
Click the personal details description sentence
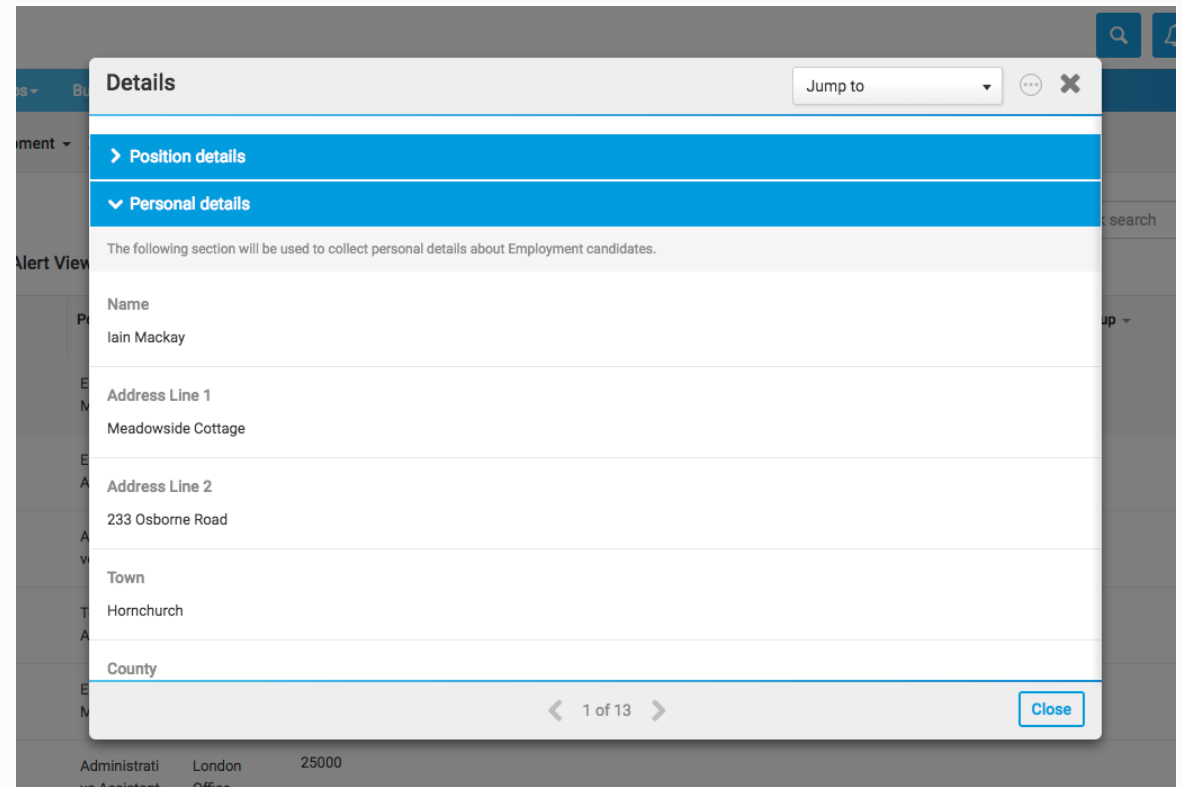coord(381,249)
